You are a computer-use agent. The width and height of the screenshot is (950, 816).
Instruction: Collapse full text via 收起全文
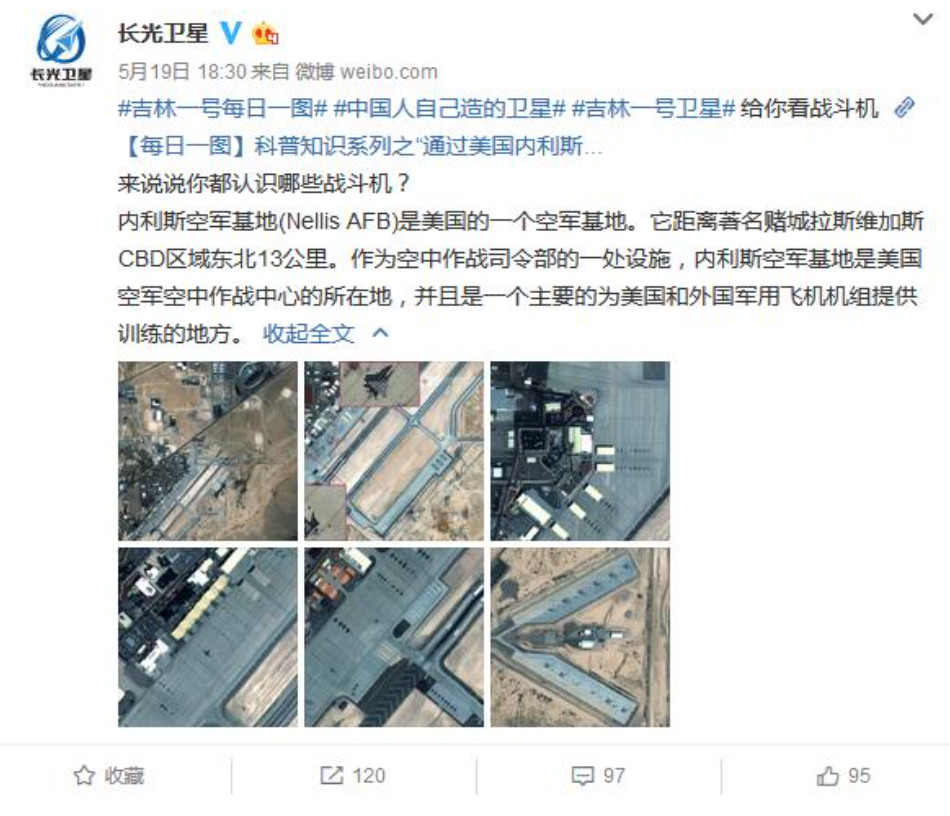coord(308,333)
